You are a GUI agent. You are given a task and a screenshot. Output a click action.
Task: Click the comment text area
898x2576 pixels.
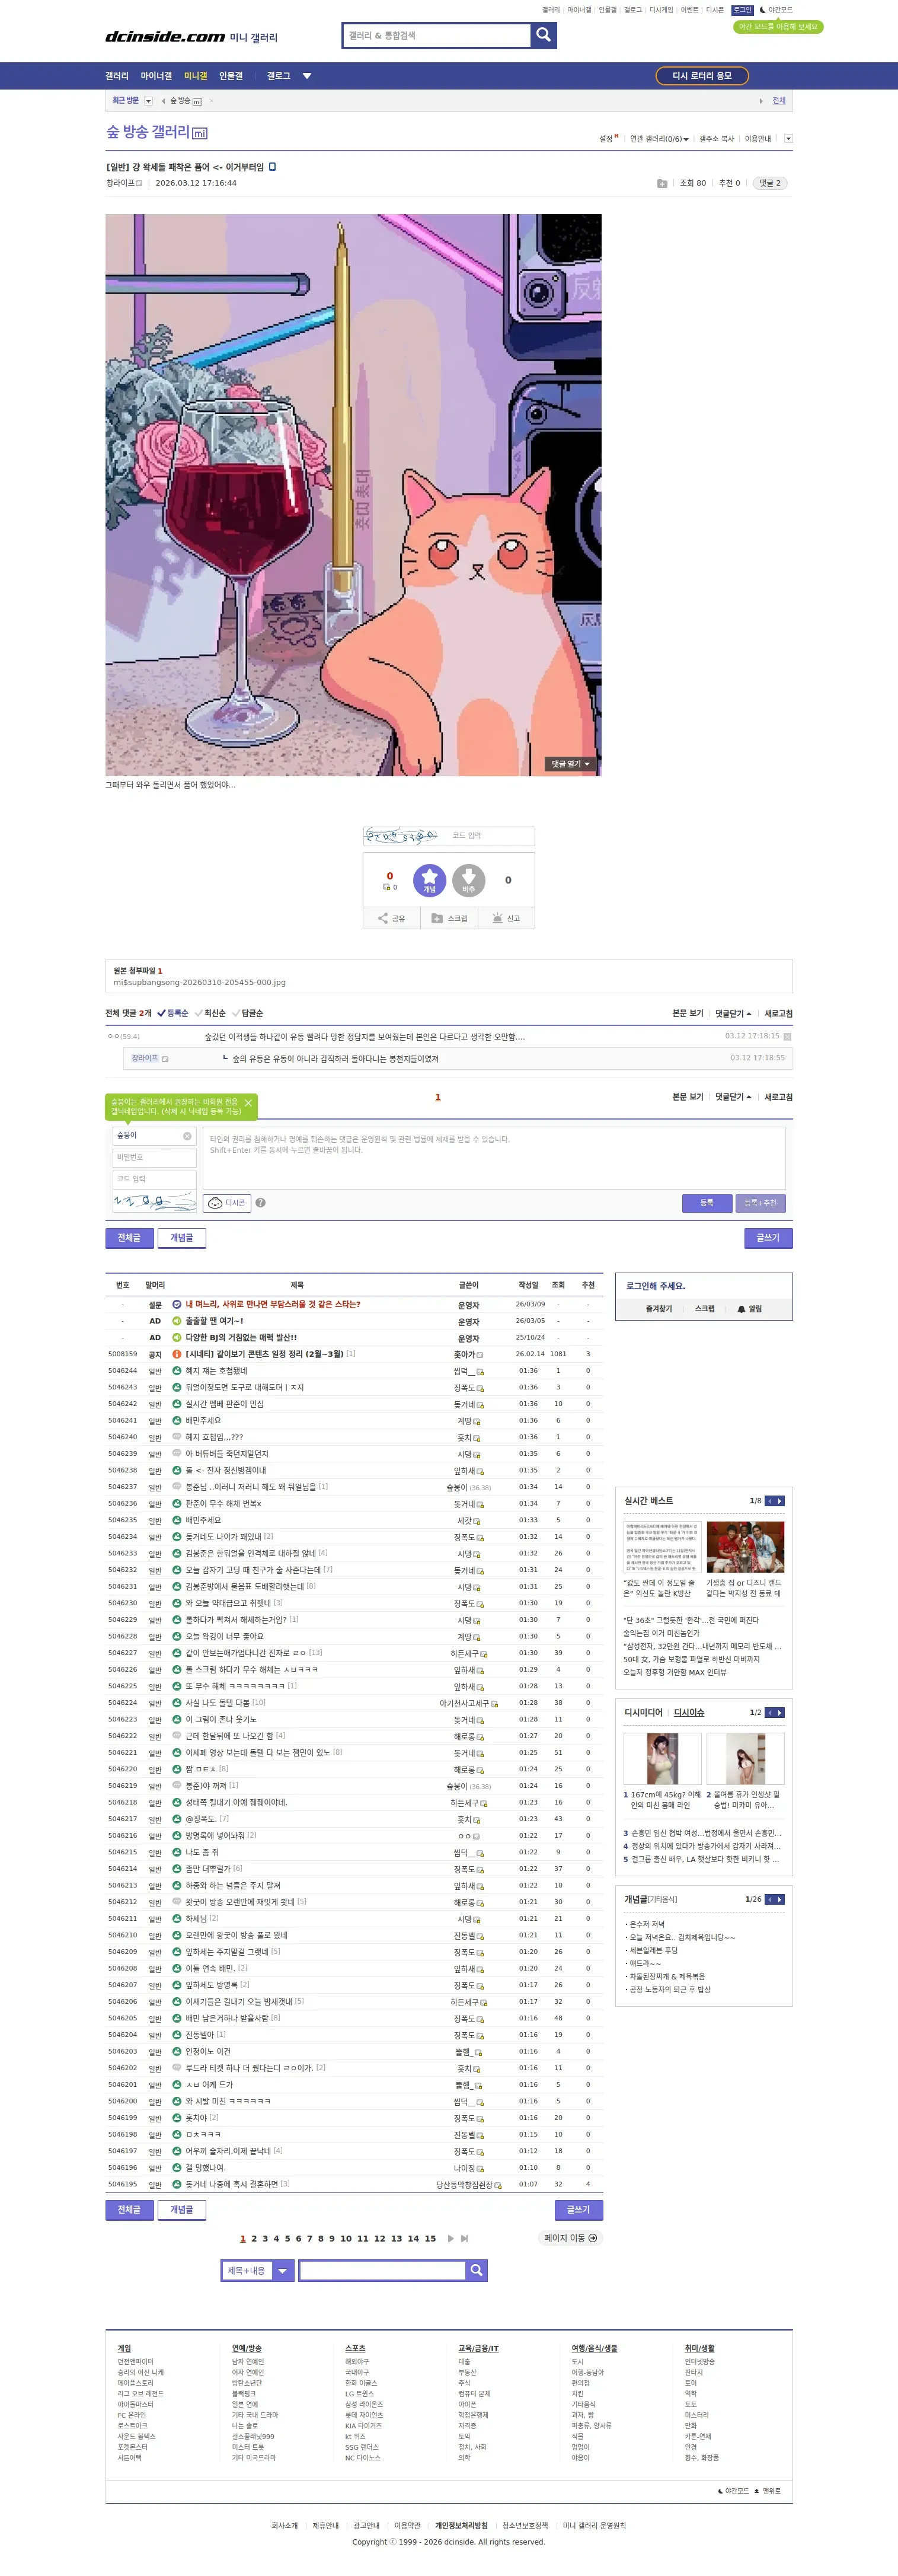pyautogui.click(x=494, y=1158)
